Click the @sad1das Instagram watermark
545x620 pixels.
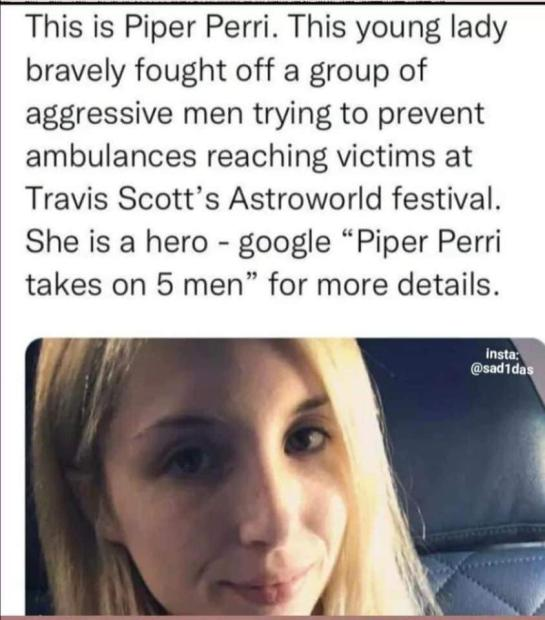(501, 370)
